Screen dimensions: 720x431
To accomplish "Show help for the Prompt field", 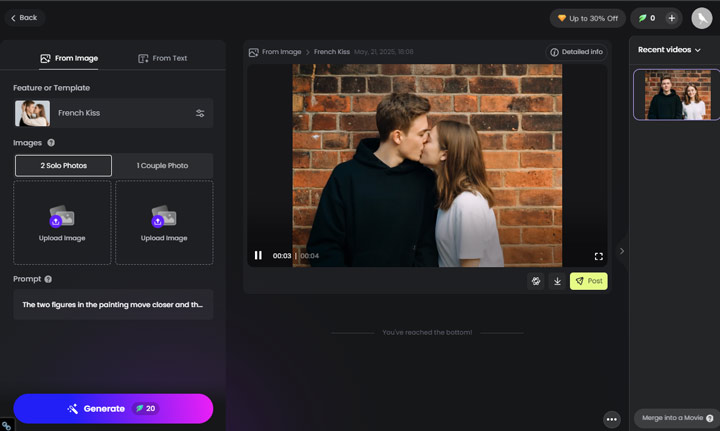I will pos(48,279).
